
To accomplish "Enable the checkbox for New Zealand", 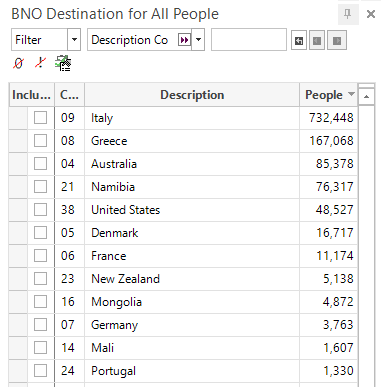I will (40, 279).
